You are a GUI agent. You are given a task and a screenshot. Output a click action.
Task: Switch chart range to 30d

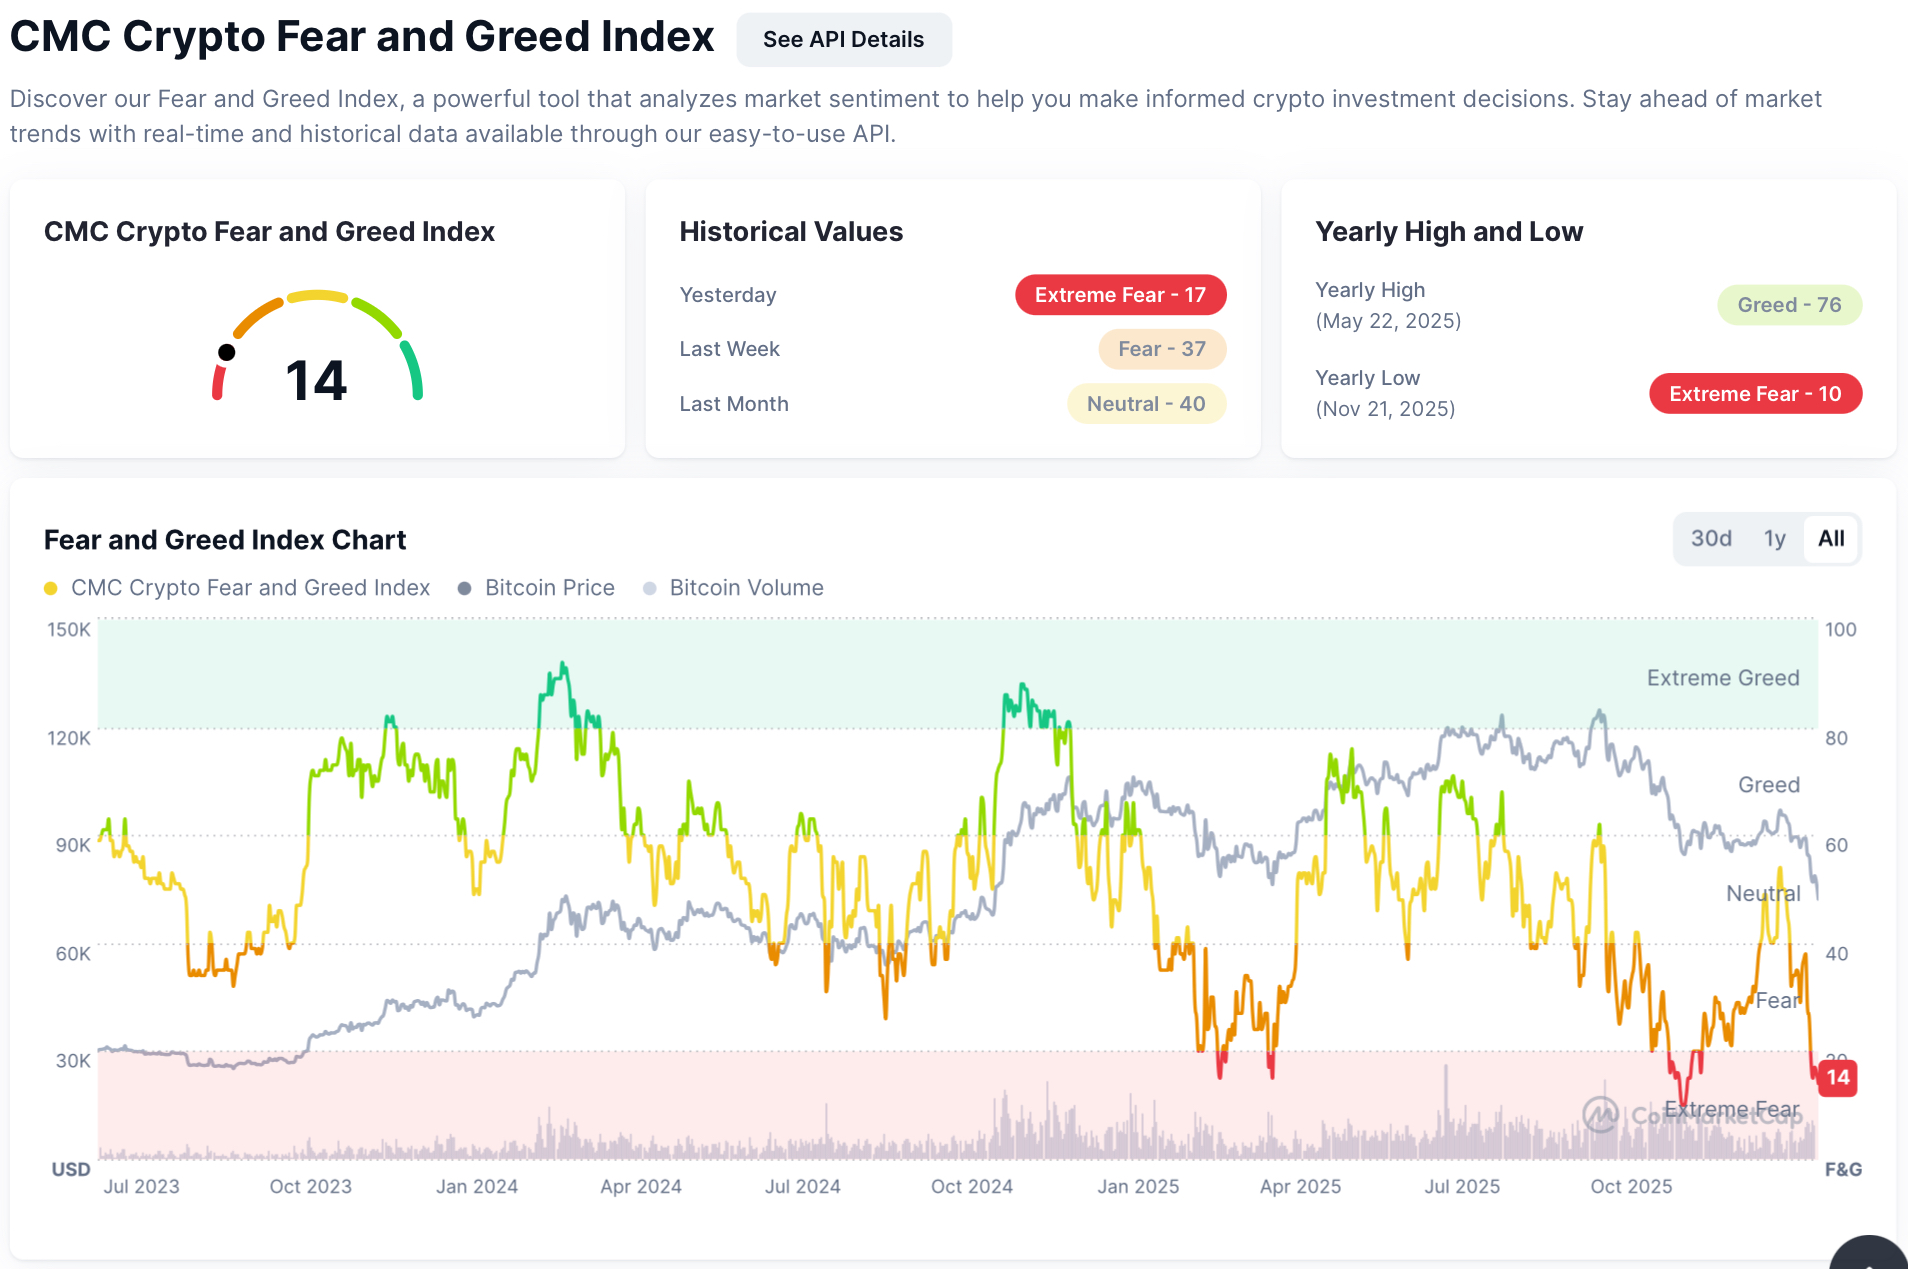pyautogui.click(x=1710, y=539)
